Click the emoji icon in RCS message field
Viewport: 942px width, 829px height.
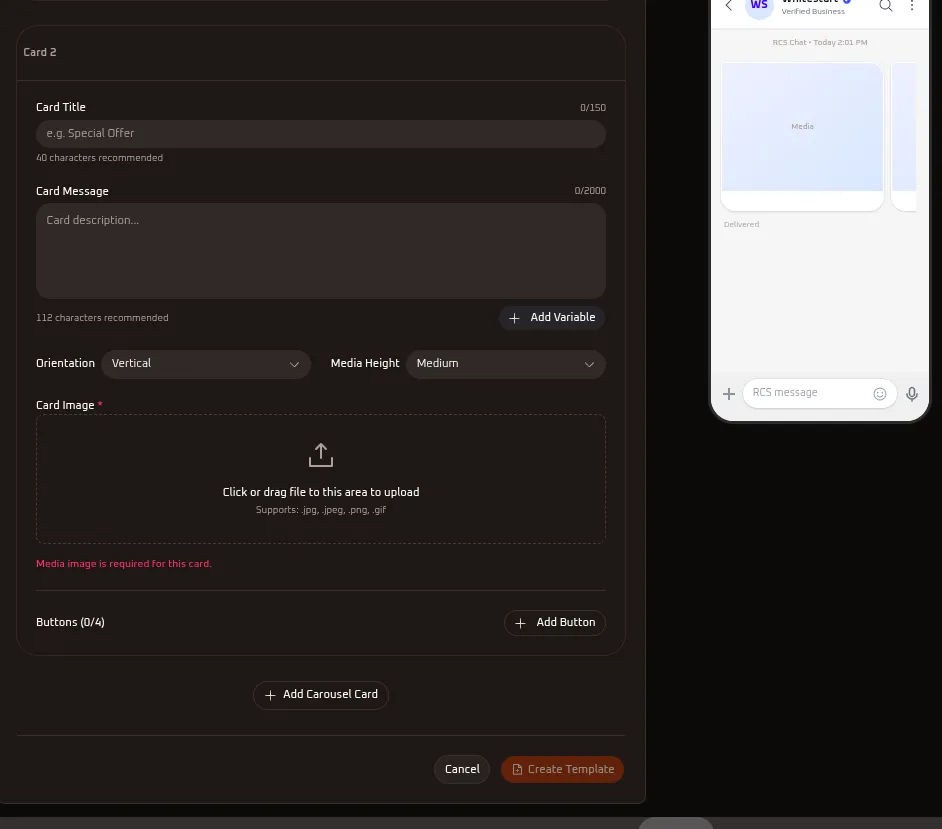[880, 393]
